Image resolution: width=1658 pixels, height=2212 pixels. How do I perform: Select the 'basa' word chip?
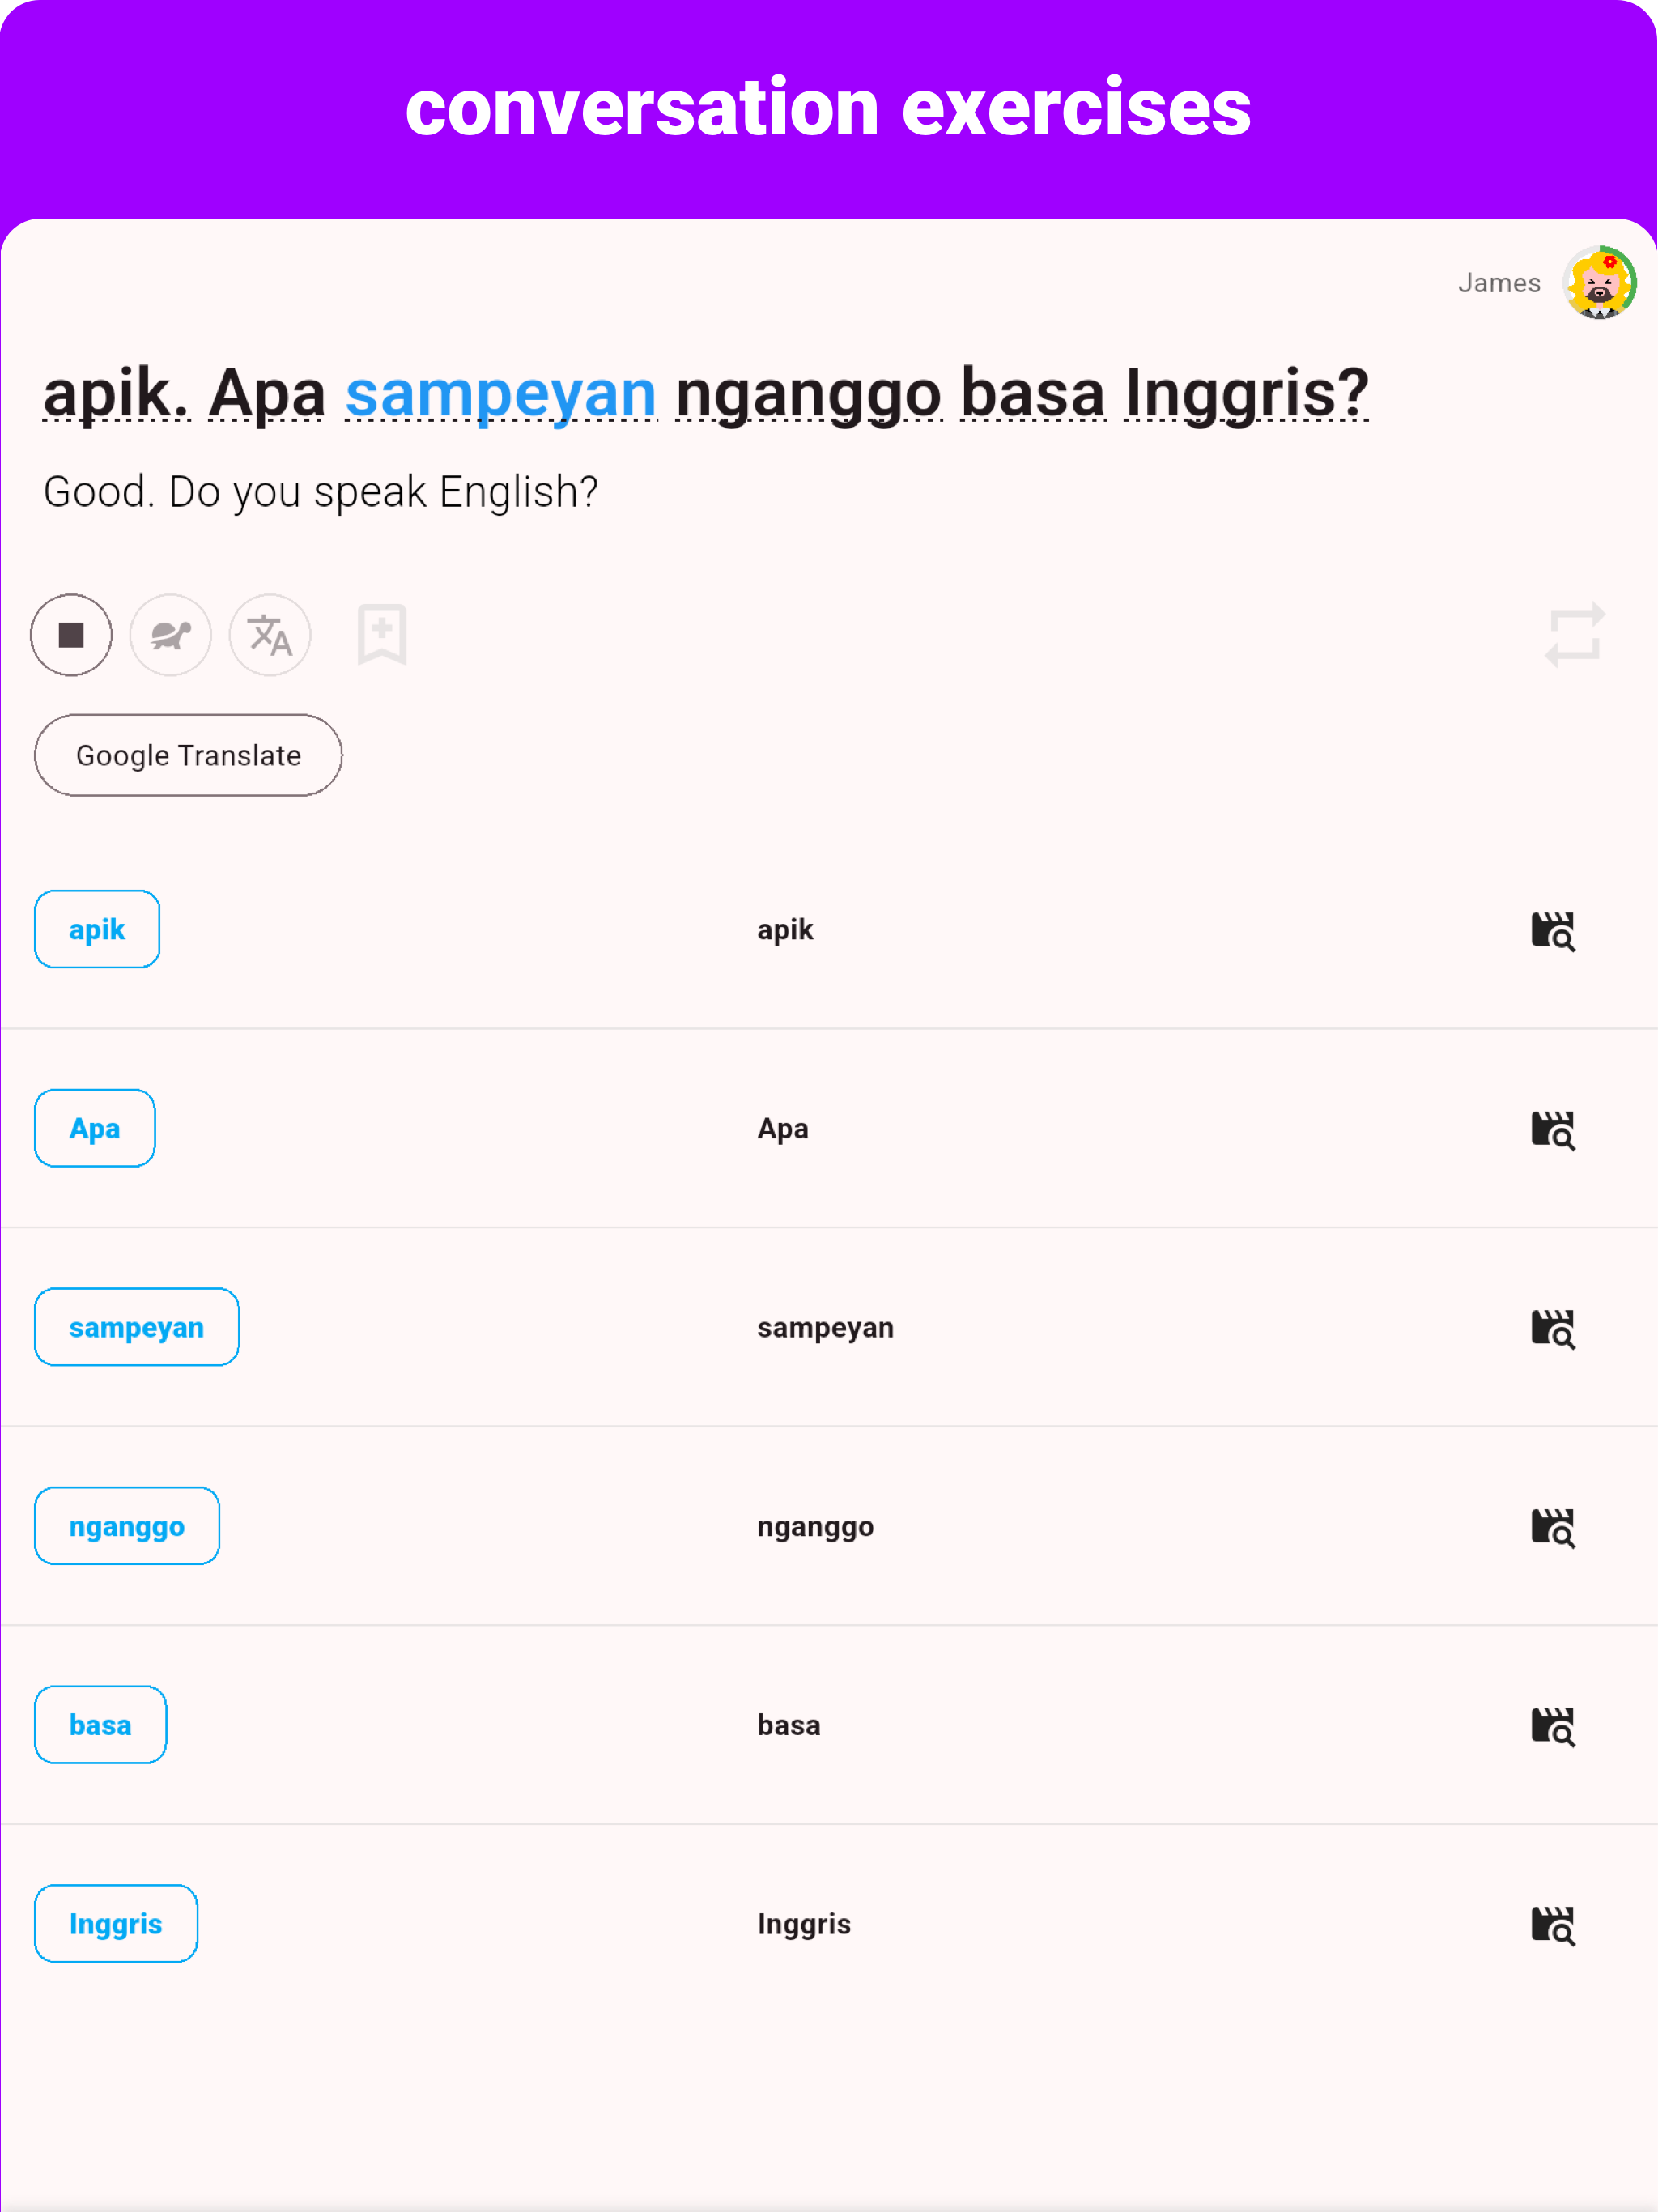(x=100, y=1725)
